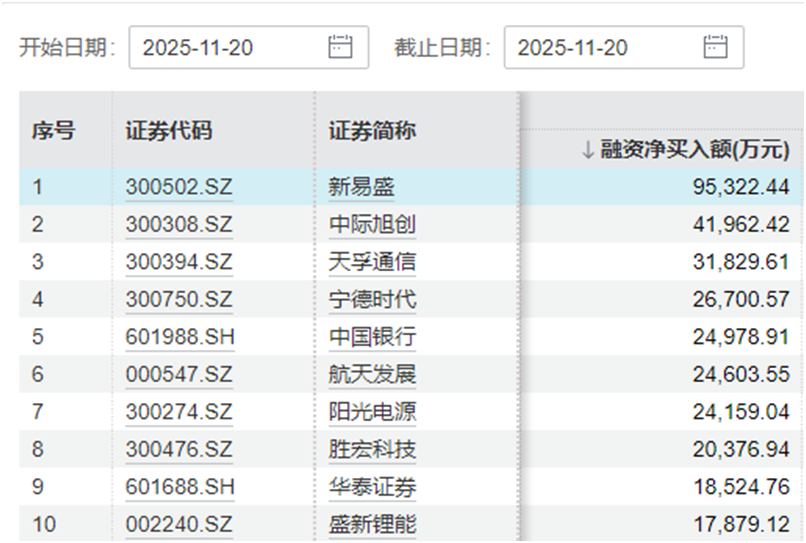The width and height of the screenshot is (806, 543).
Task: Open the 中际旭创 stock link
Action: 372,224
